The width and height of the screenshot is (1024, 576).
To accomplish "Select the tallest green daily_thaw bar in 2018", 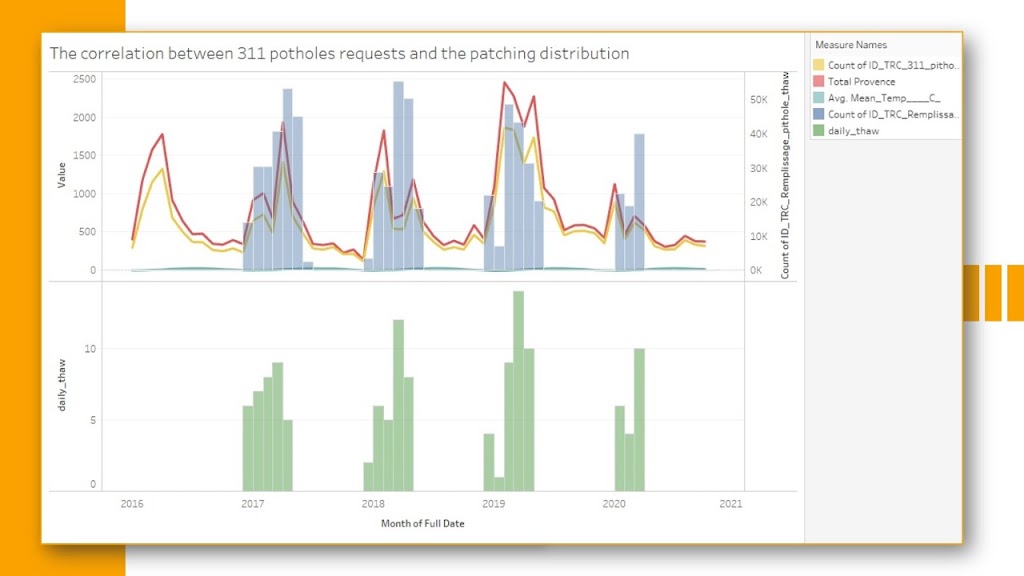I will pos(398,405).
